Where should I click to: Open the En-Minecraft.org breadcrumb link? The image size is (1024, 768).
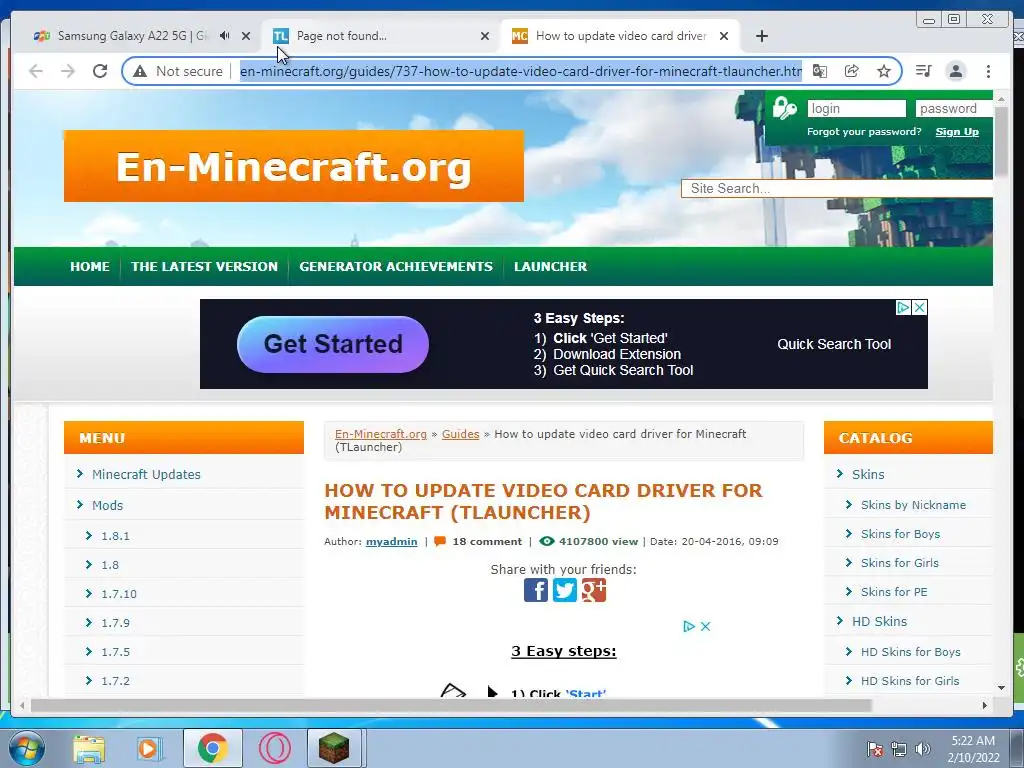point(381,434)
